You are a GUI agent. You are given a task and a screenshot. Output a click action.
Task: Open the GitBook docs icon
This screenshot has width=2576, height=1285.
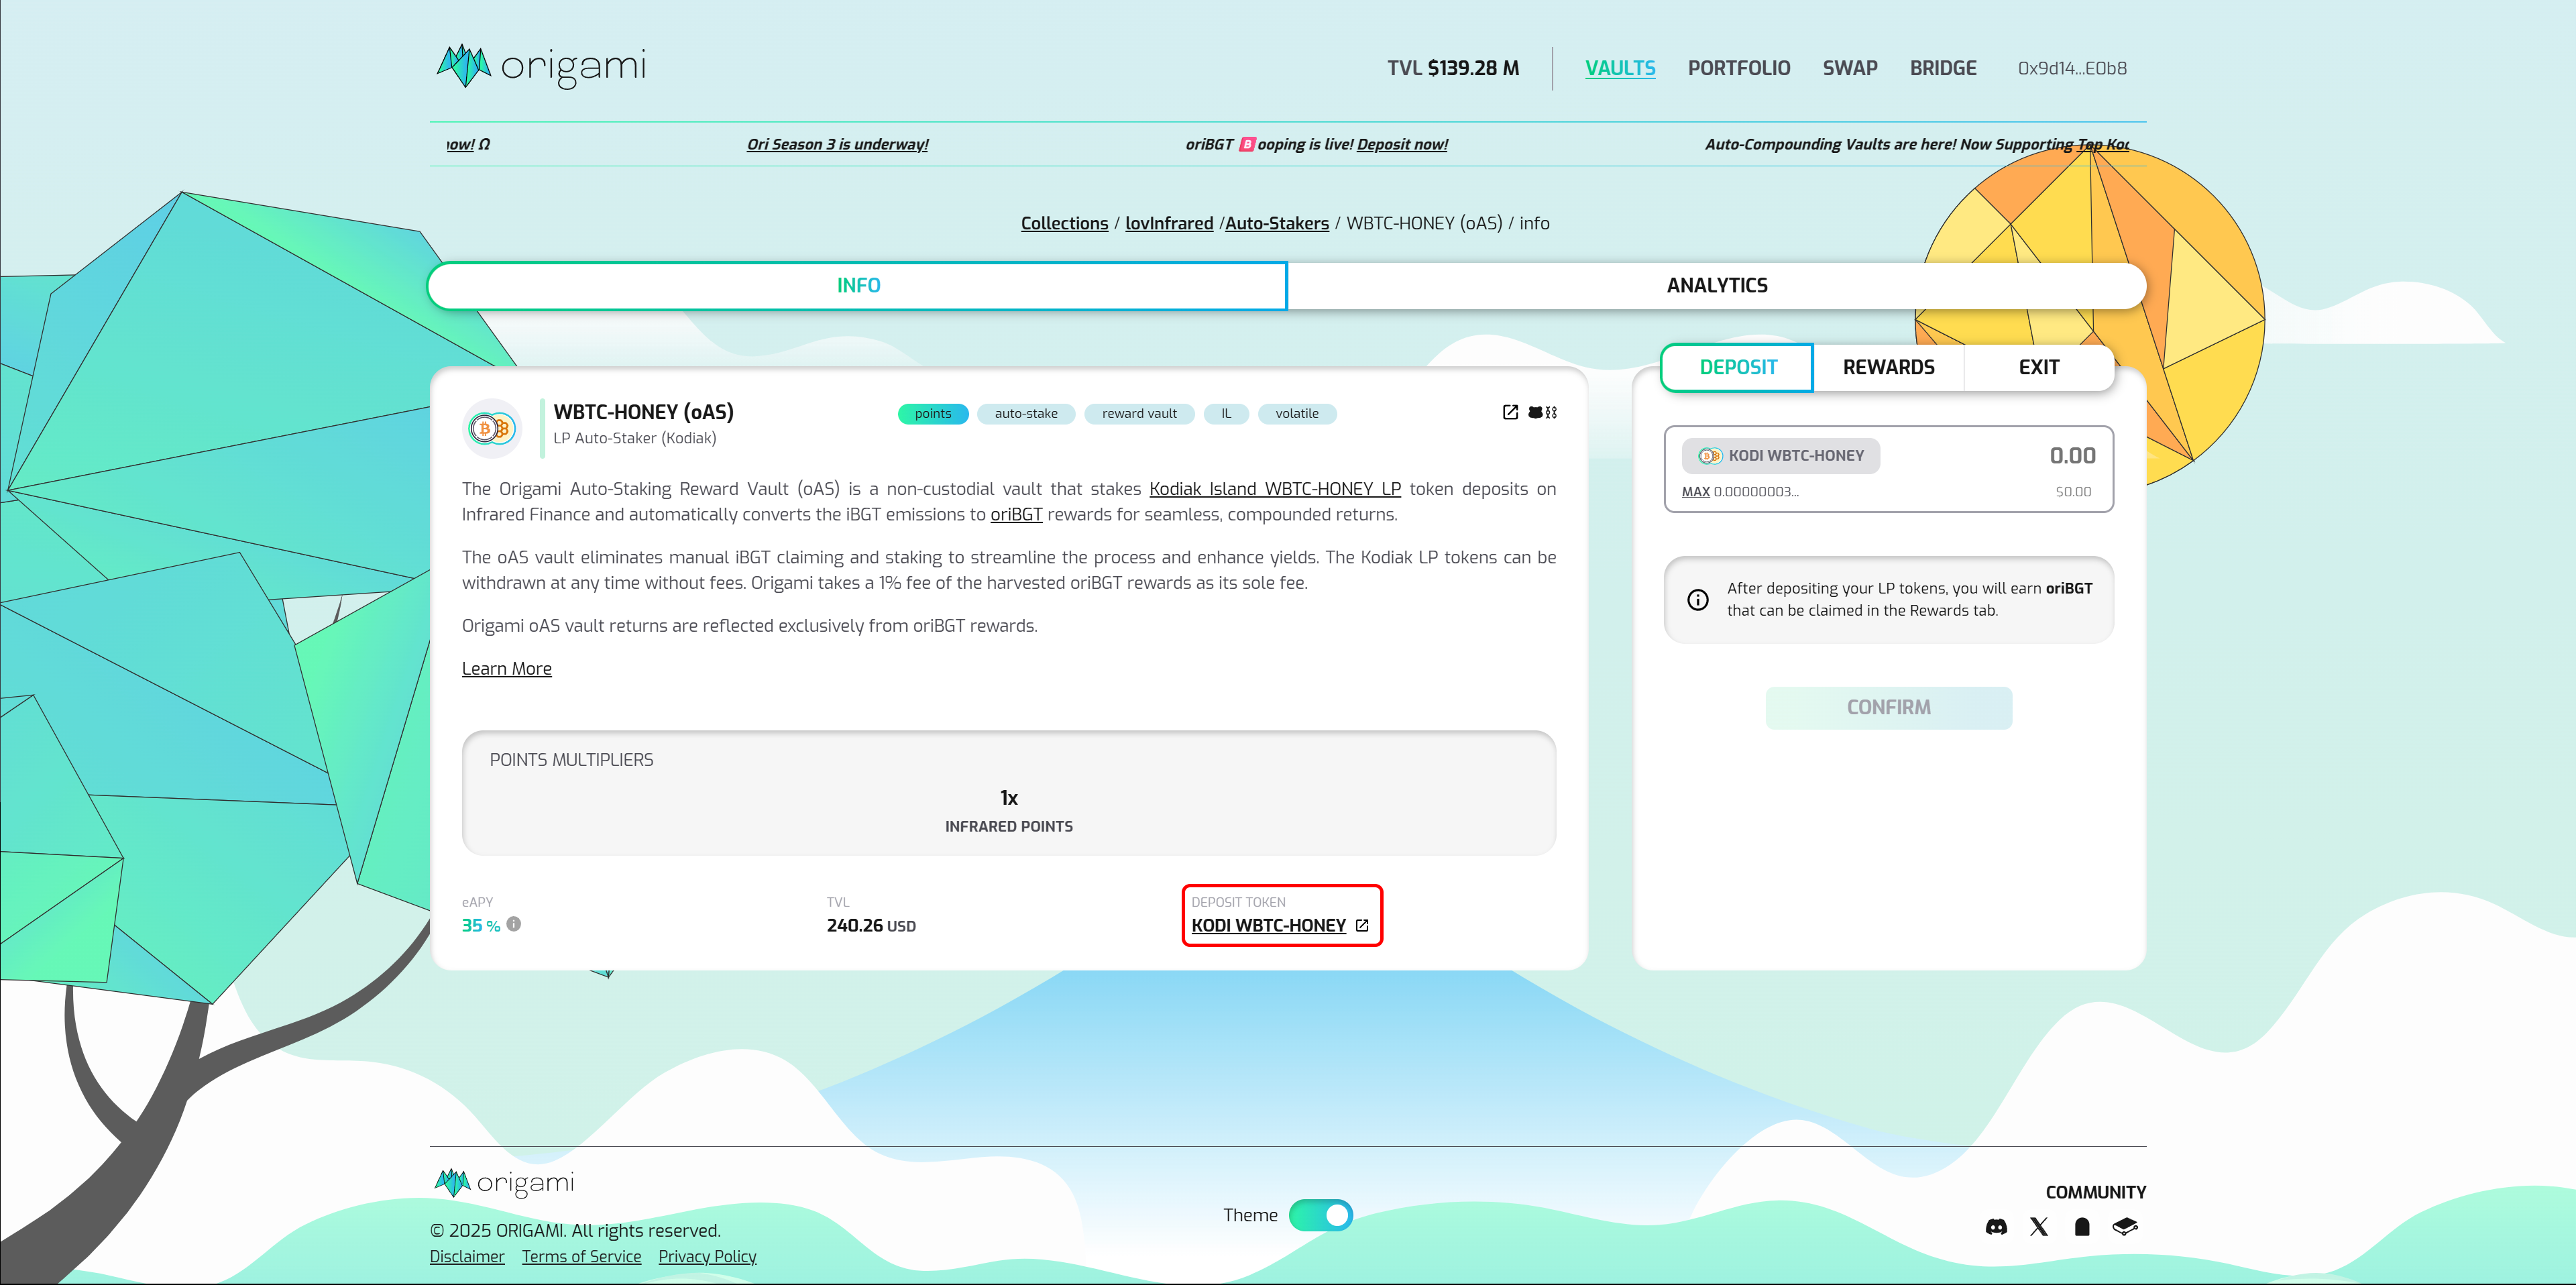[x=2125, y=1227]
